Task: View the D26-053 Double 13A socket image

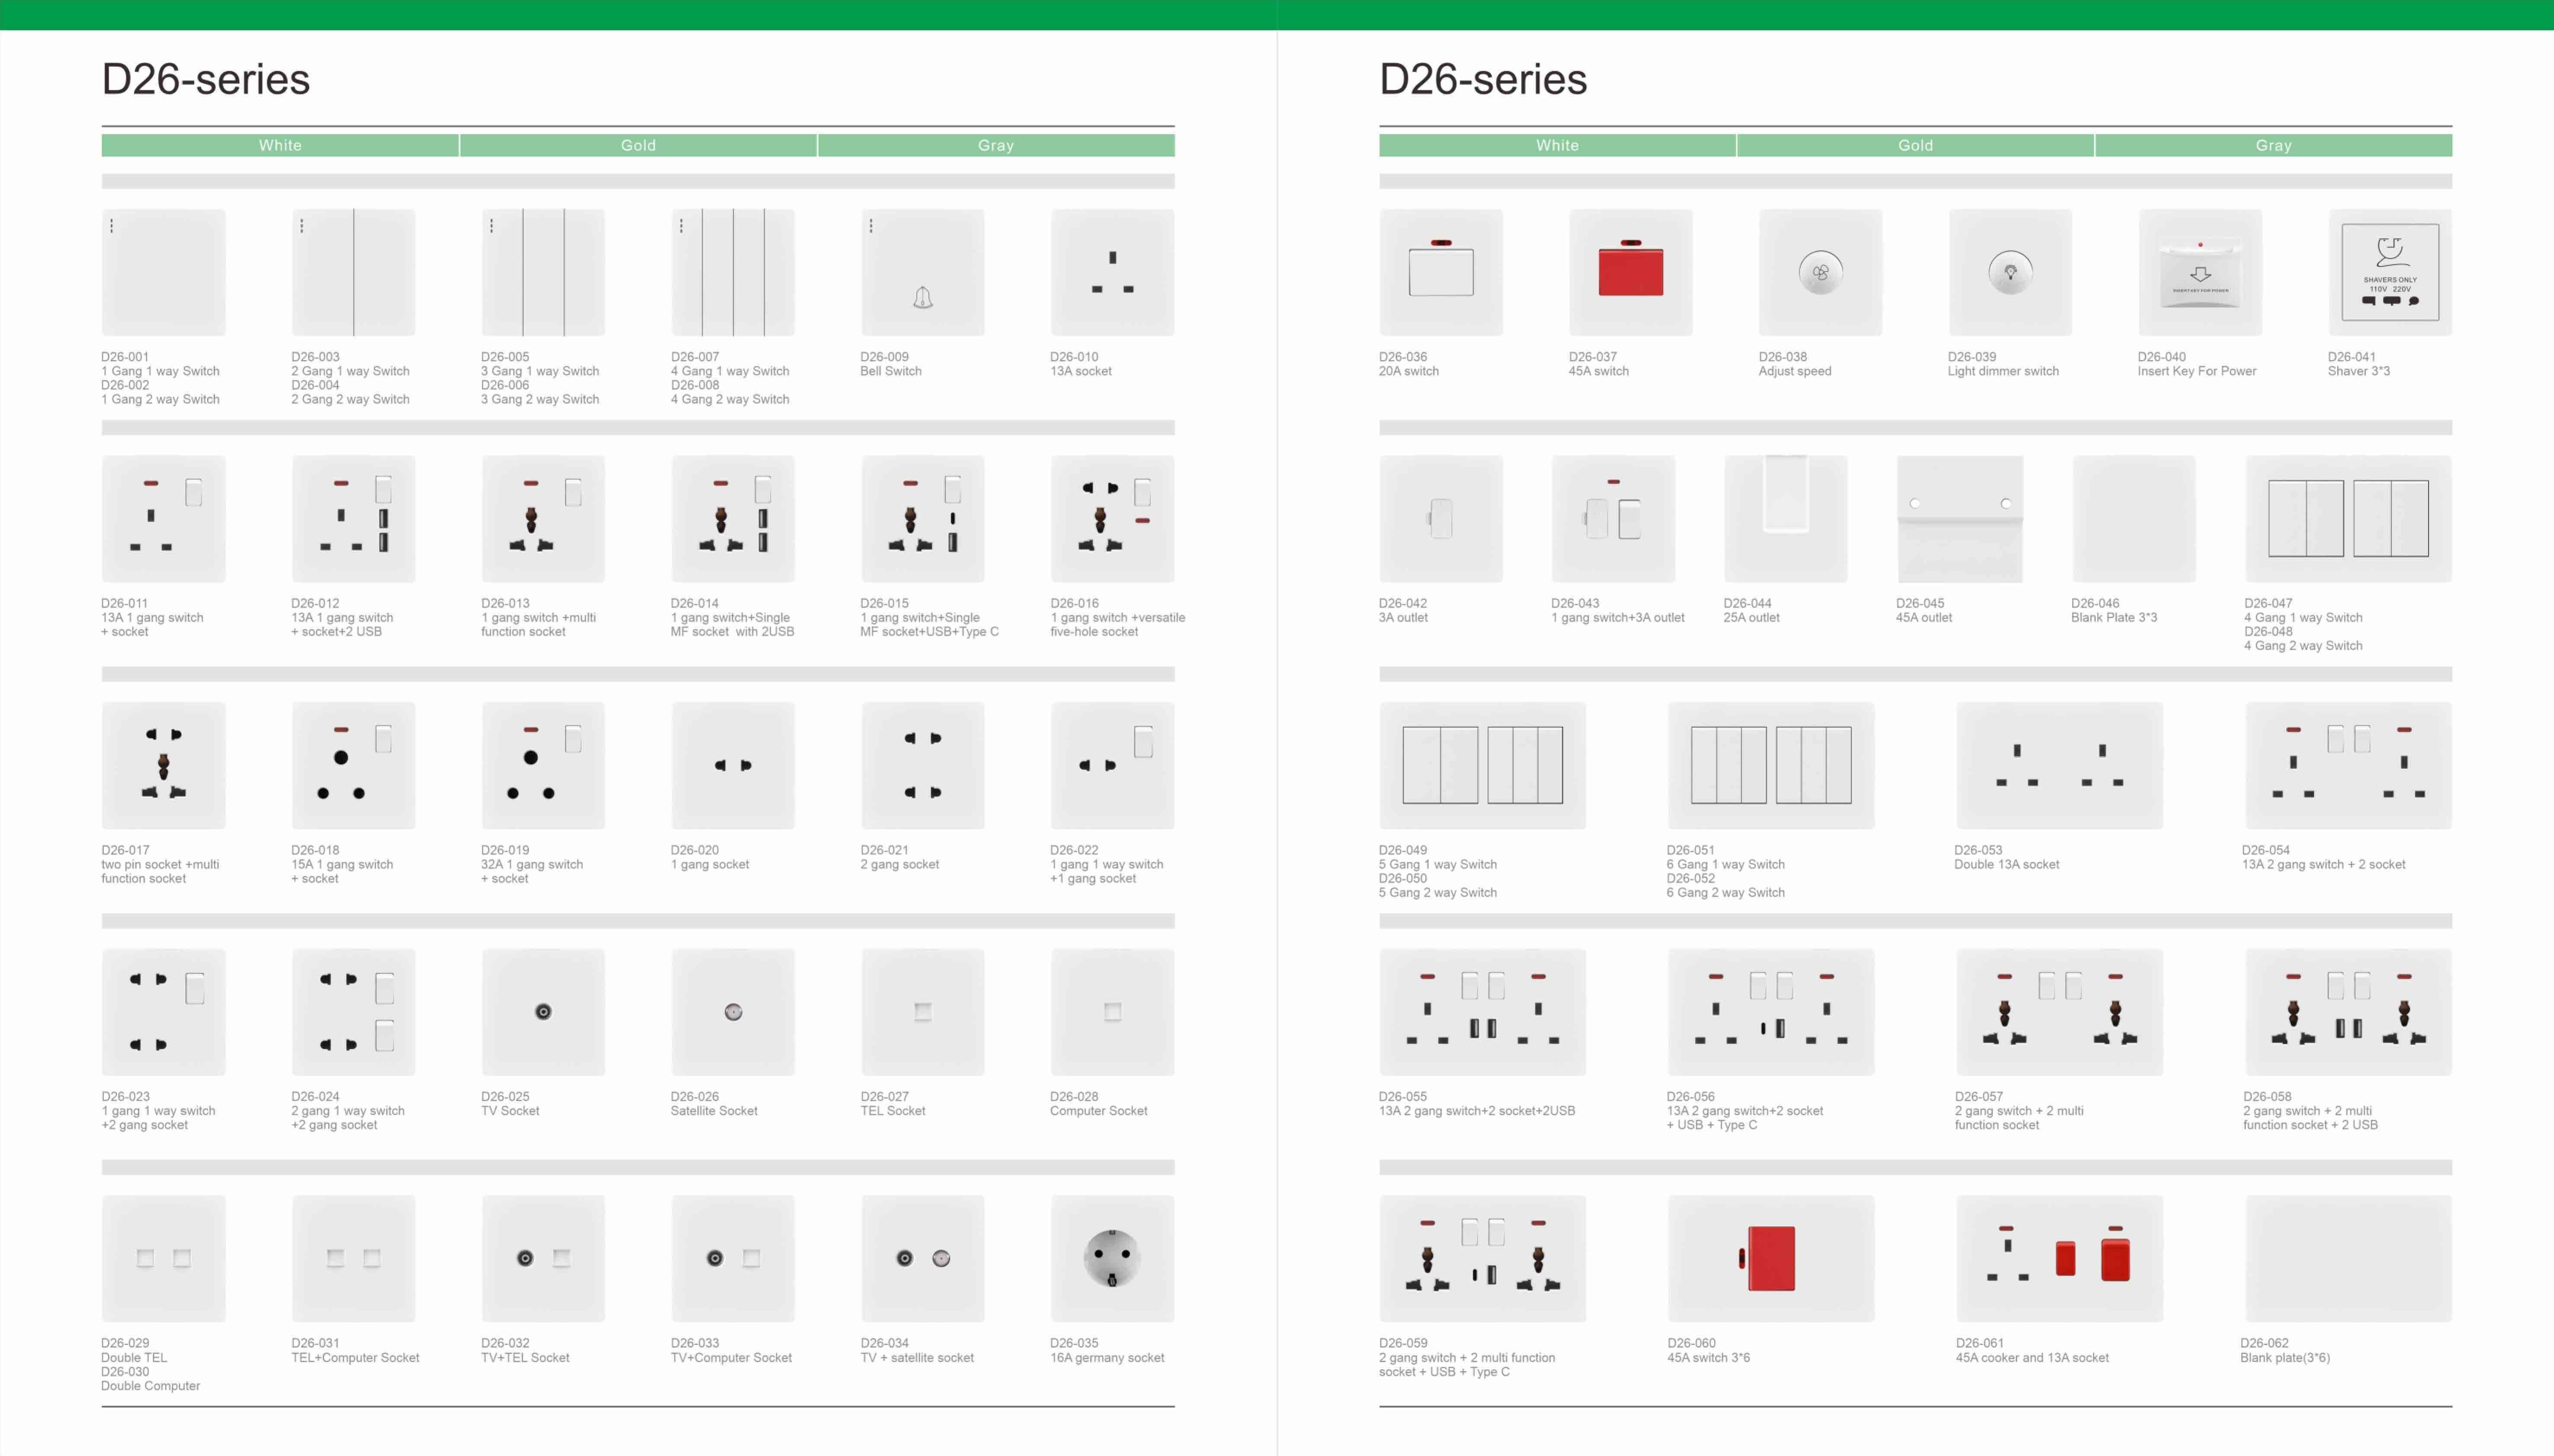Action: [2060, 765]
